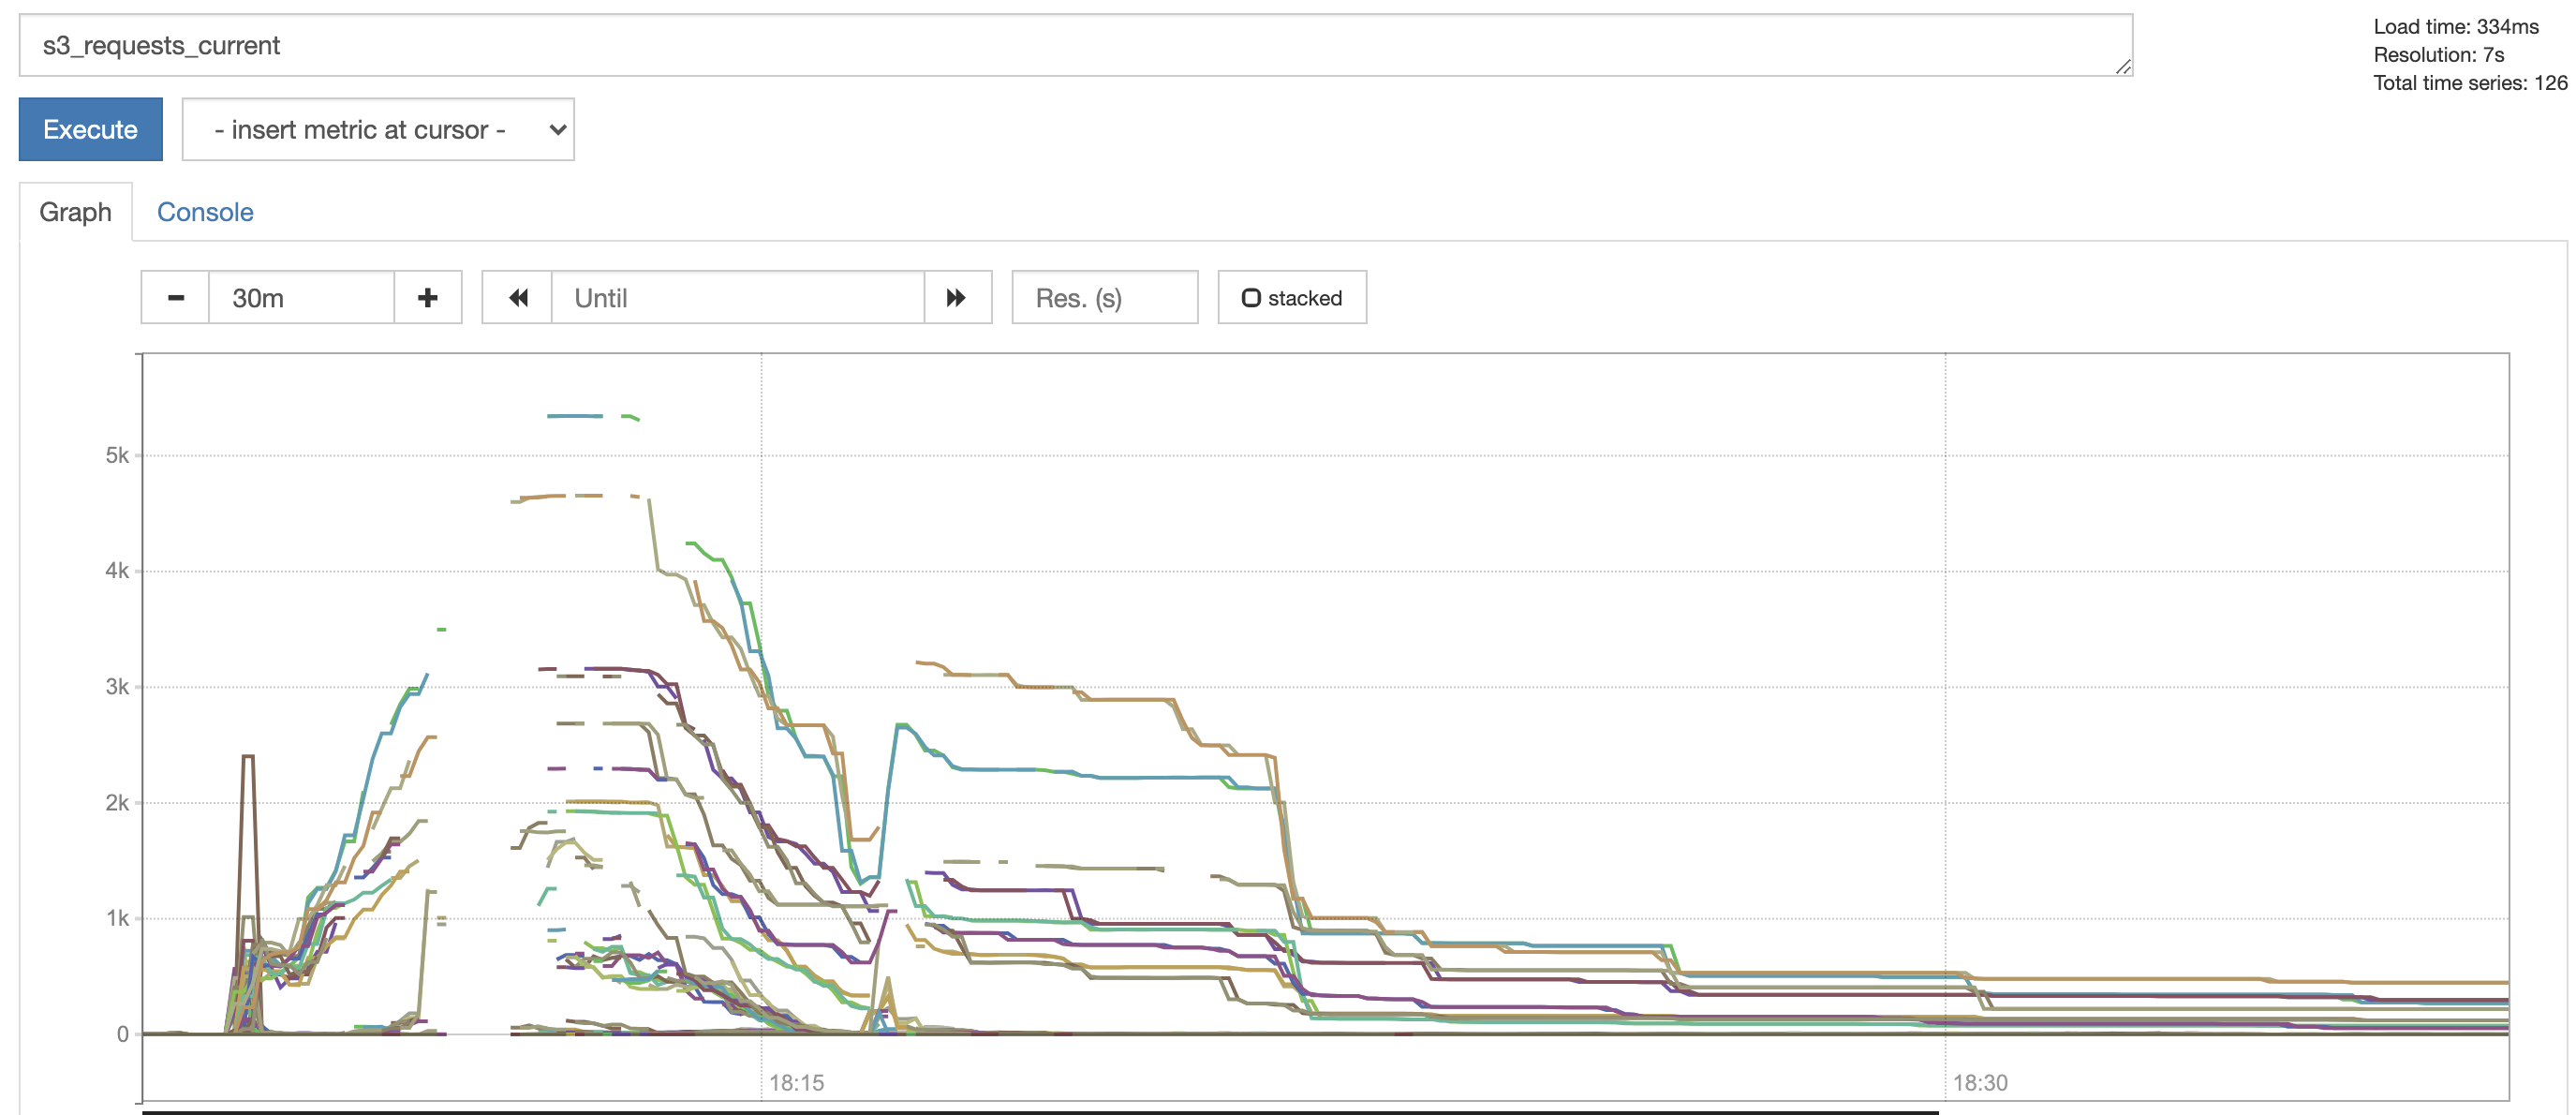This screenshot has height=1115, width=2576.
Task: Click the horizontal scrollbar below the graph
Action: [1040, 1111]
